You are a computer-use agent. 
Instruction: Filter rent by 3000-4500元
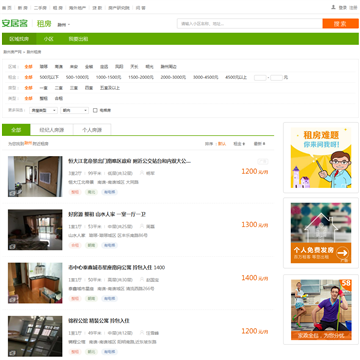(206, 77)
